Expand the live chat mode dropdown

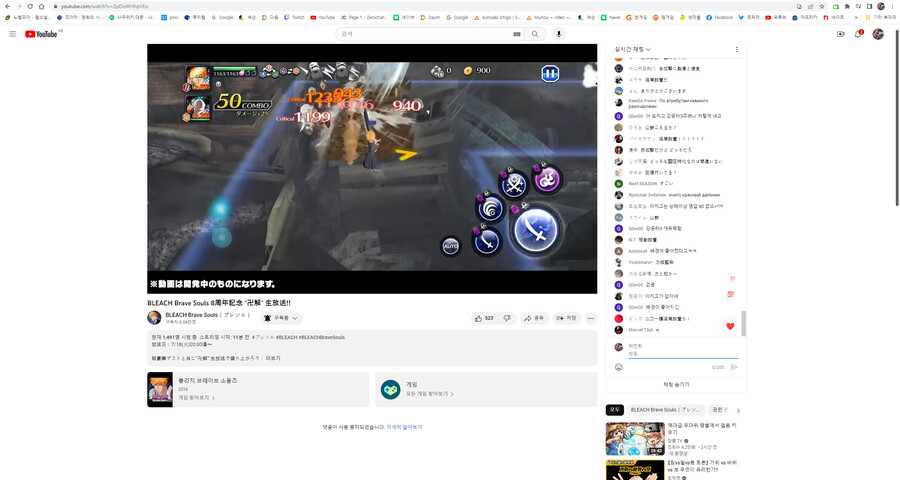pos(633,49)
